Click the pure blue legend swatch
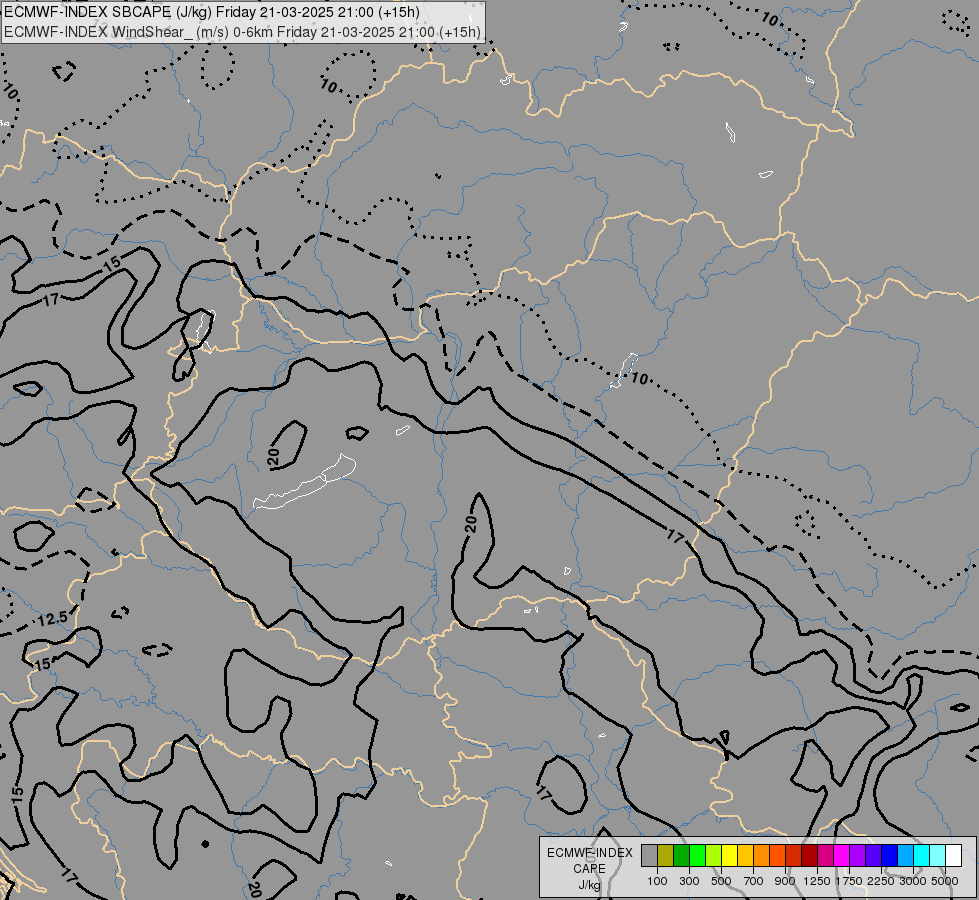 pos(890,856)
